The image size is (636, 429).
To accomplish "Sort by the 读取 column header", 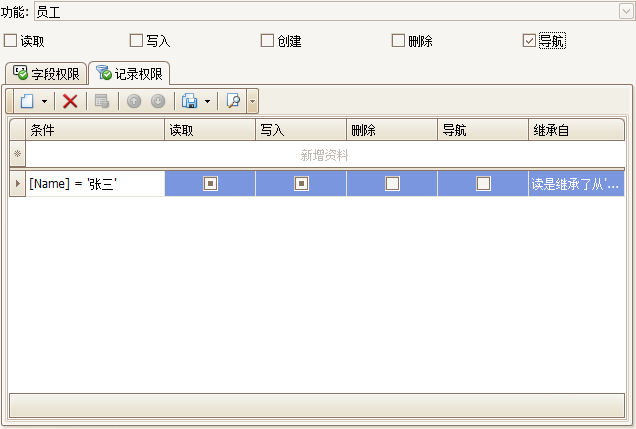I will click(210, 130).
